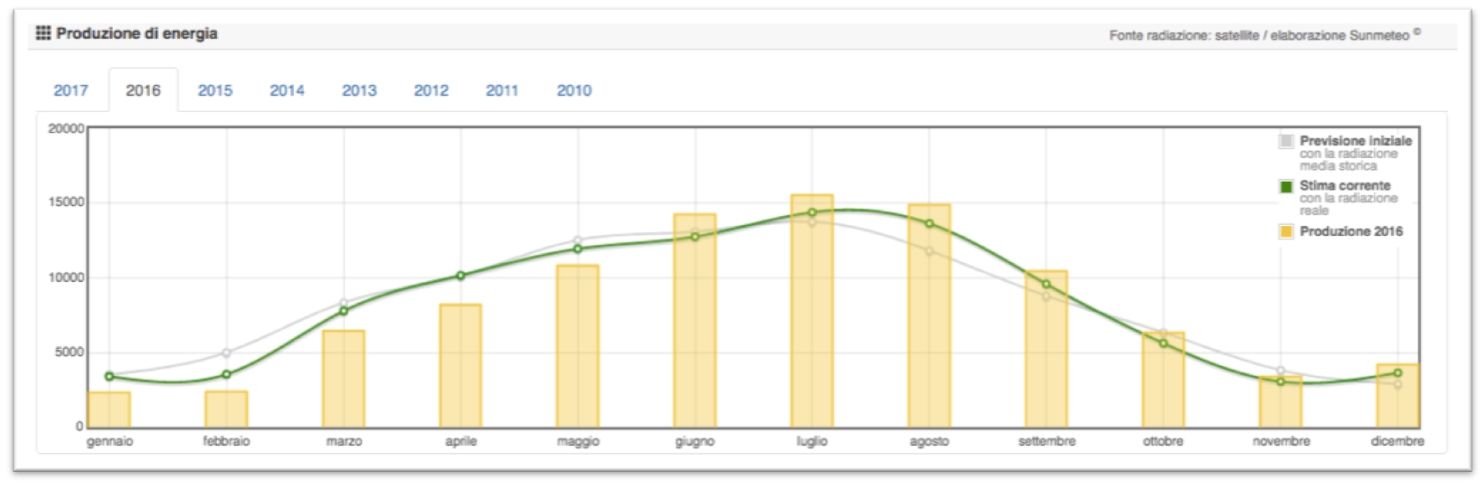Select the yellow bar for marzo

point(343,380)
